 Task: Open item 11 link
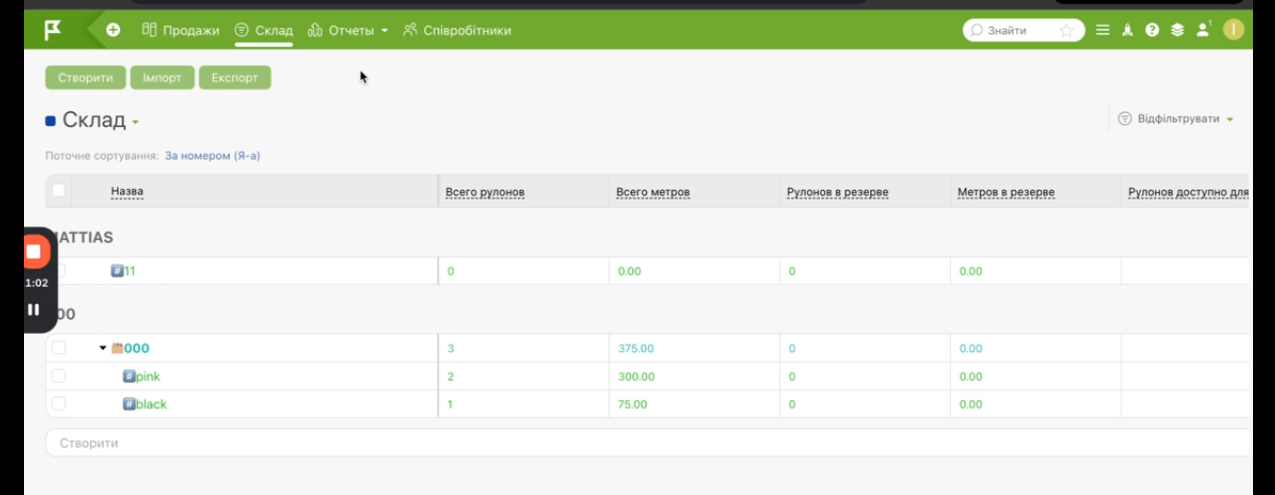click(x=130, y=271)
